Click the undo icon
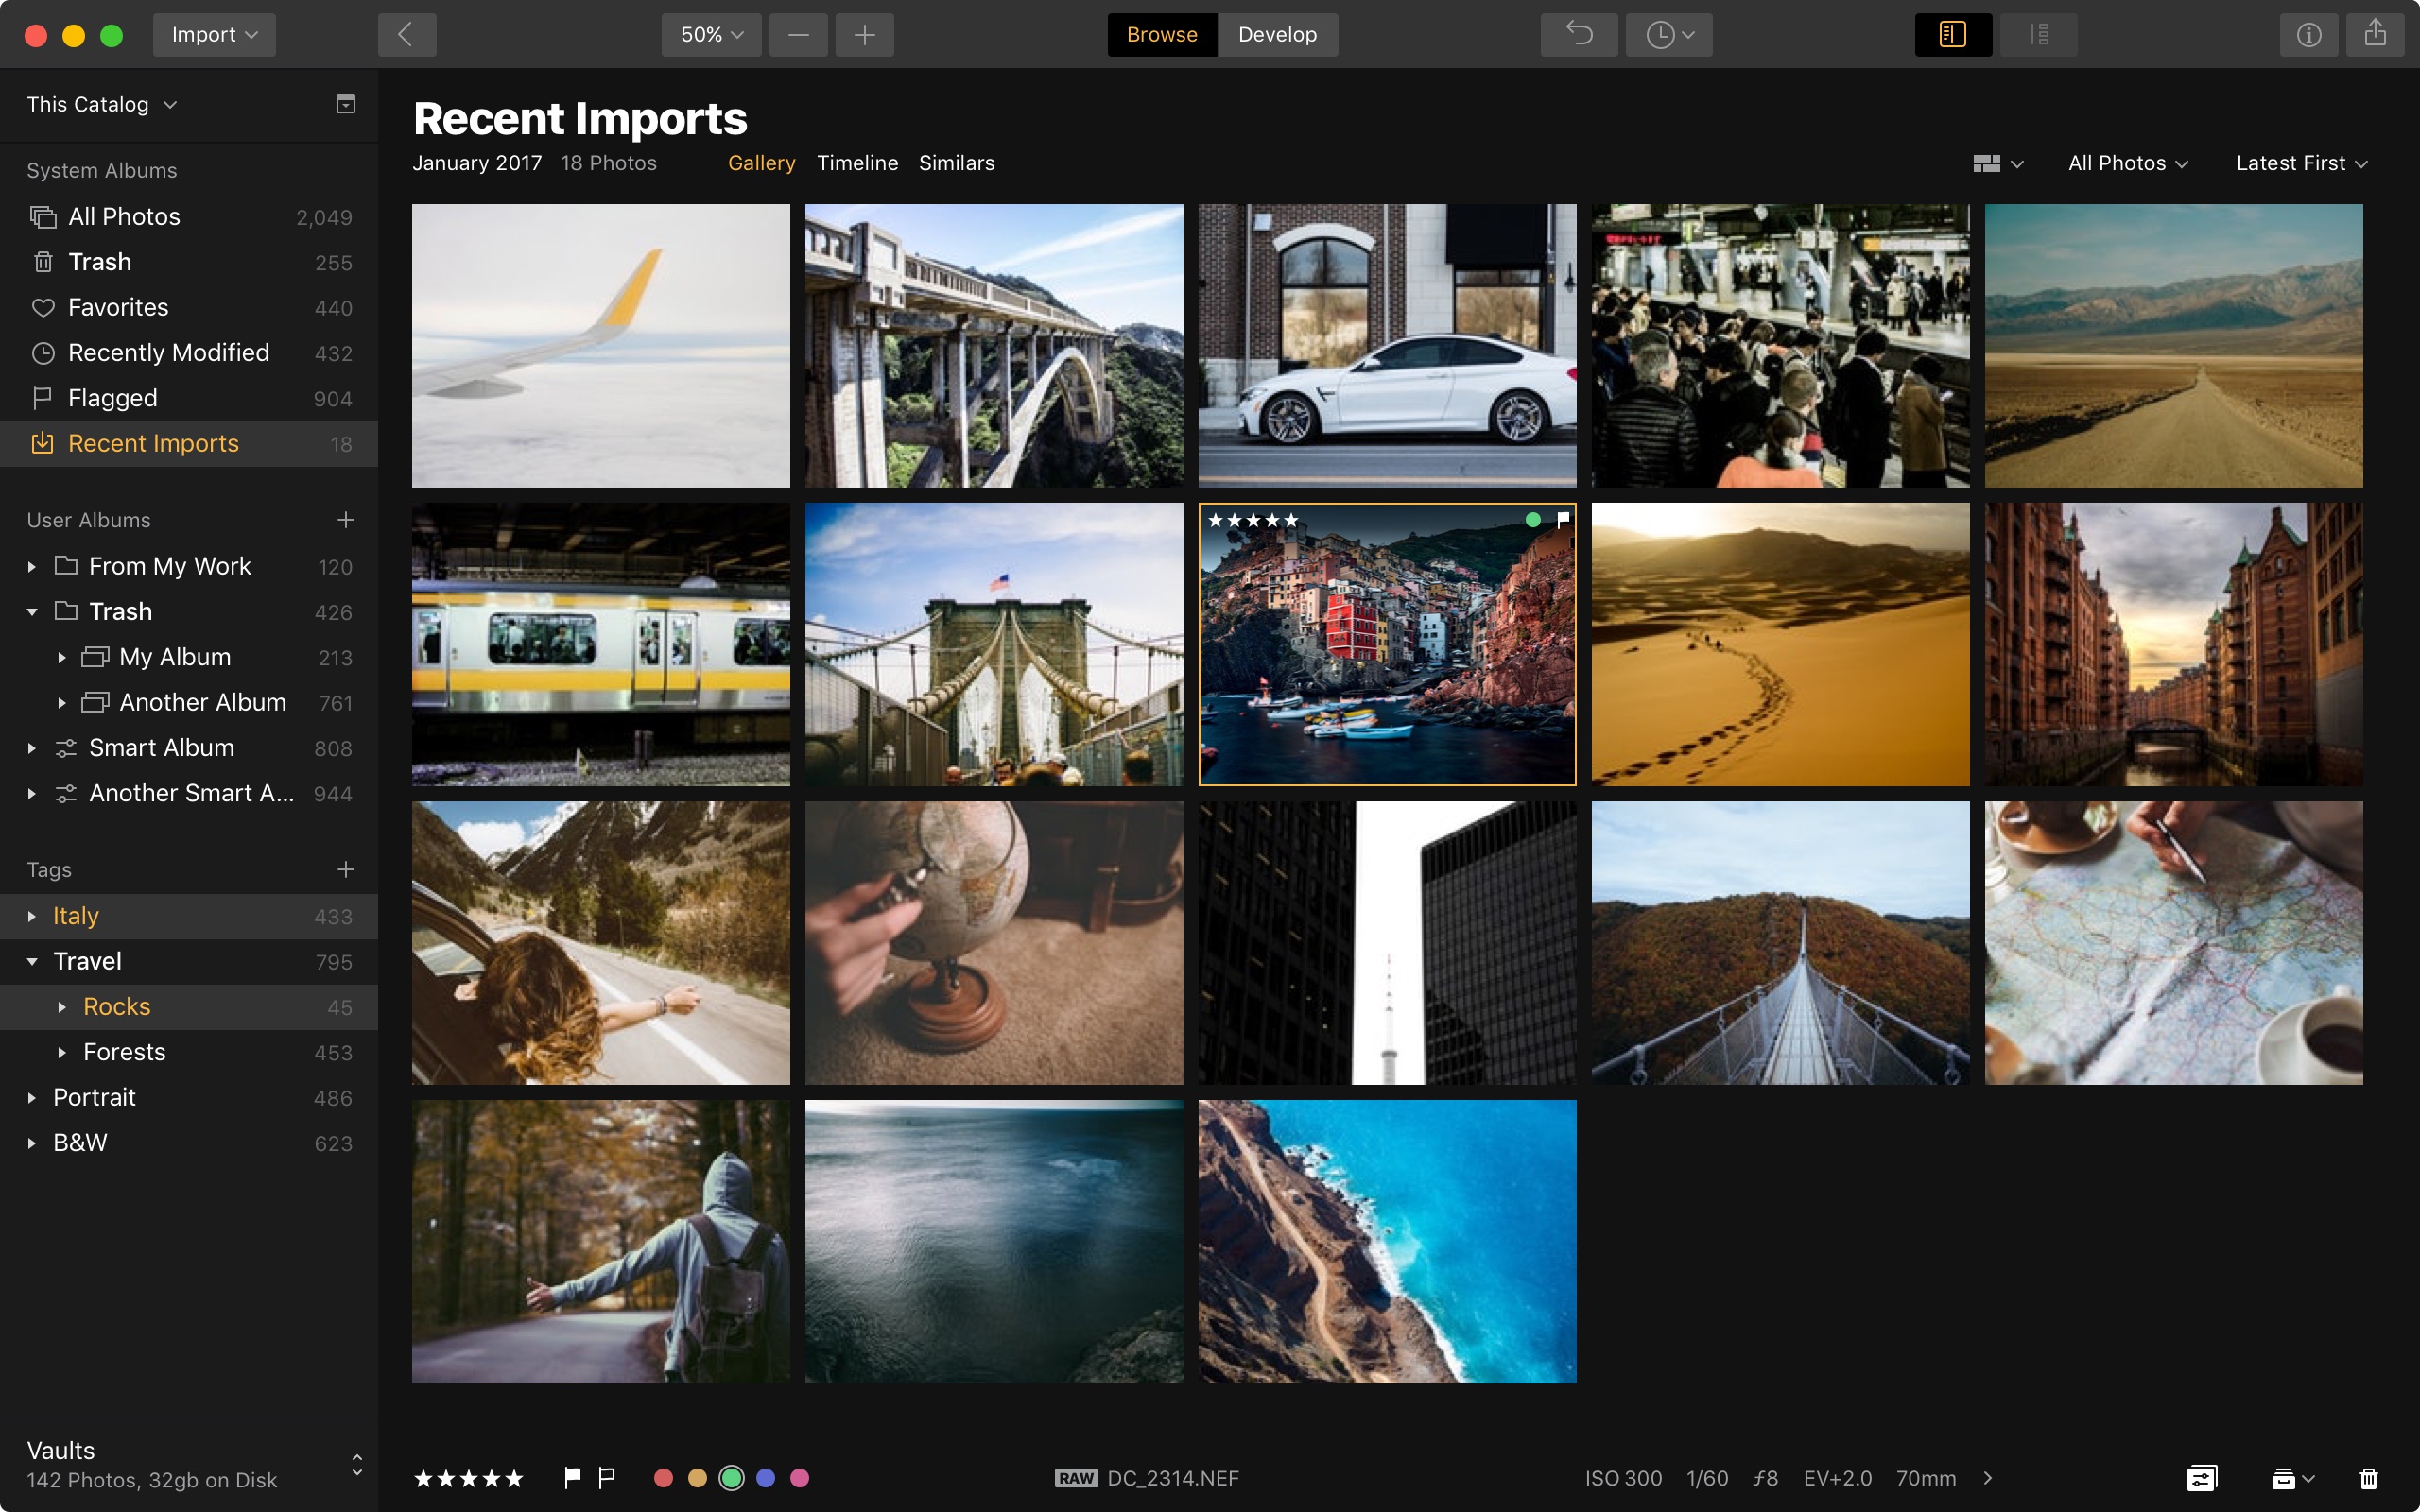This screenshot has height=1512, width=2420. (x=1581, y=35)
